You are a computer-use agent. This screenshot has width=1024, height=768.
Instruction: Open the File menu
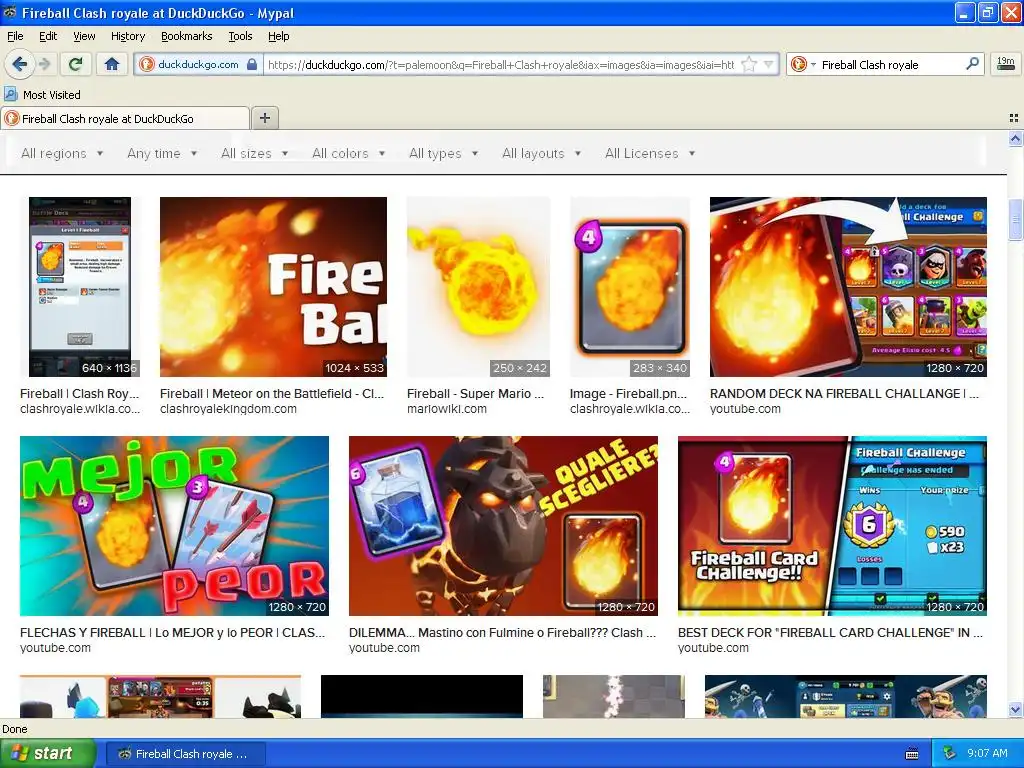pyautogui.click(x=15, y=36)
